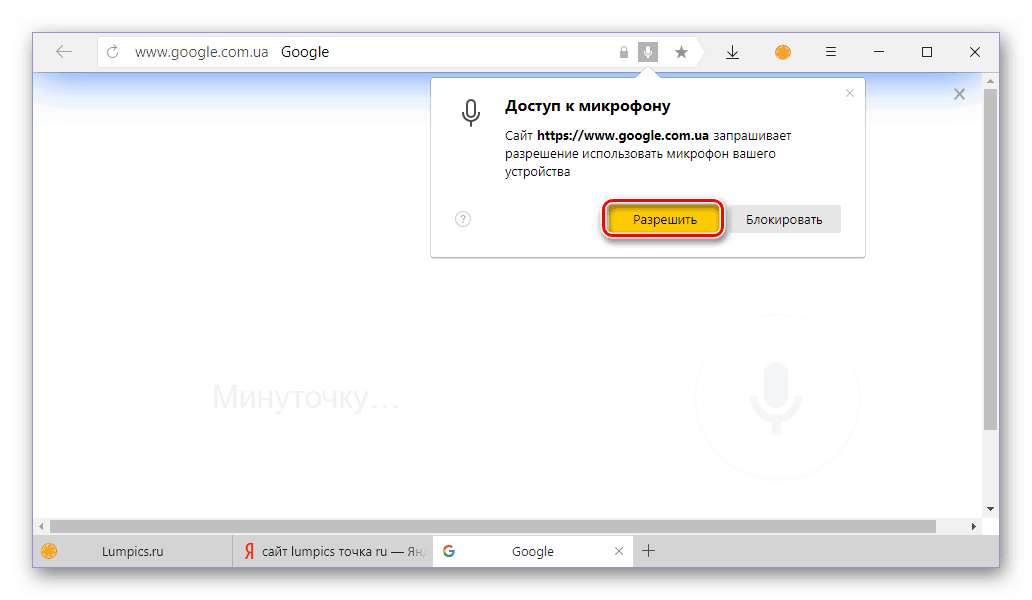Click the help question mark in popup
1032x600 pixels.
[x=463, y=219]
